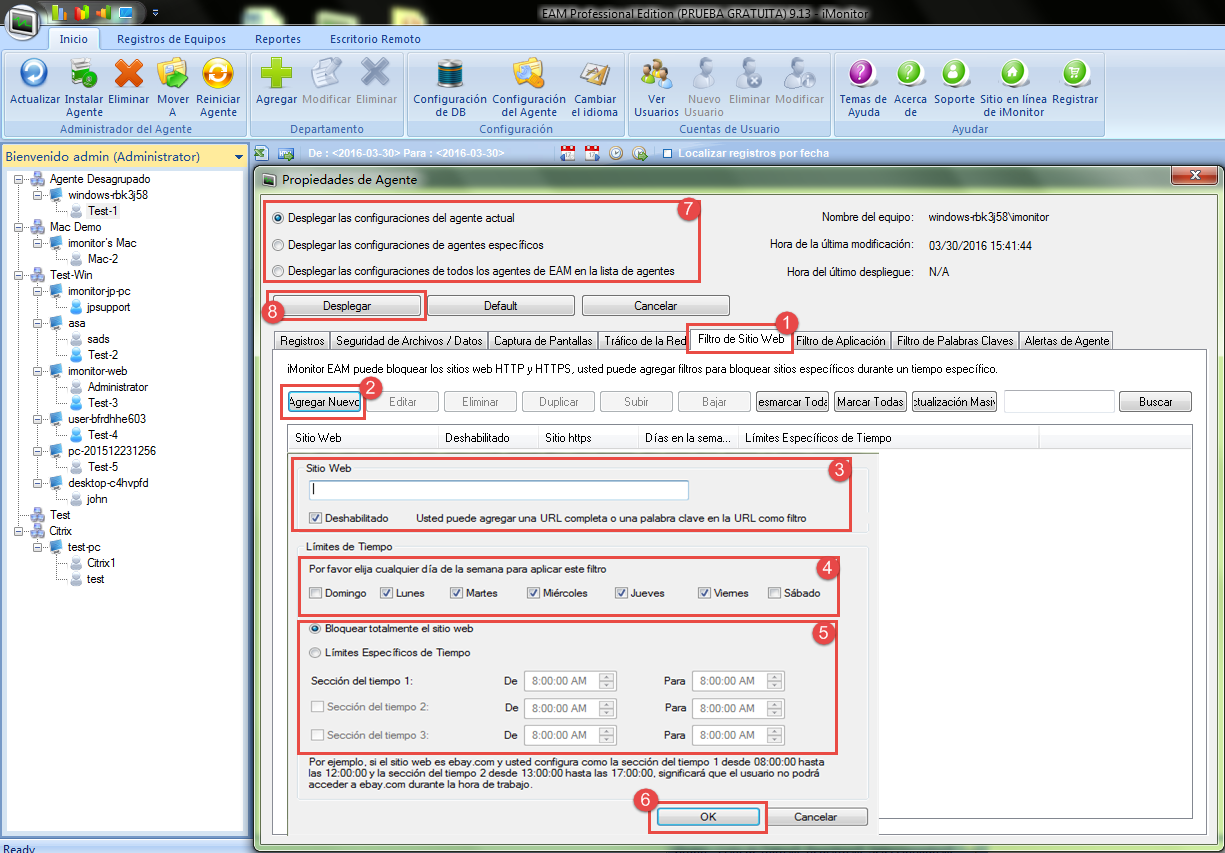Click the Desplegar button

pyautogui.click(x=348, y=305)
